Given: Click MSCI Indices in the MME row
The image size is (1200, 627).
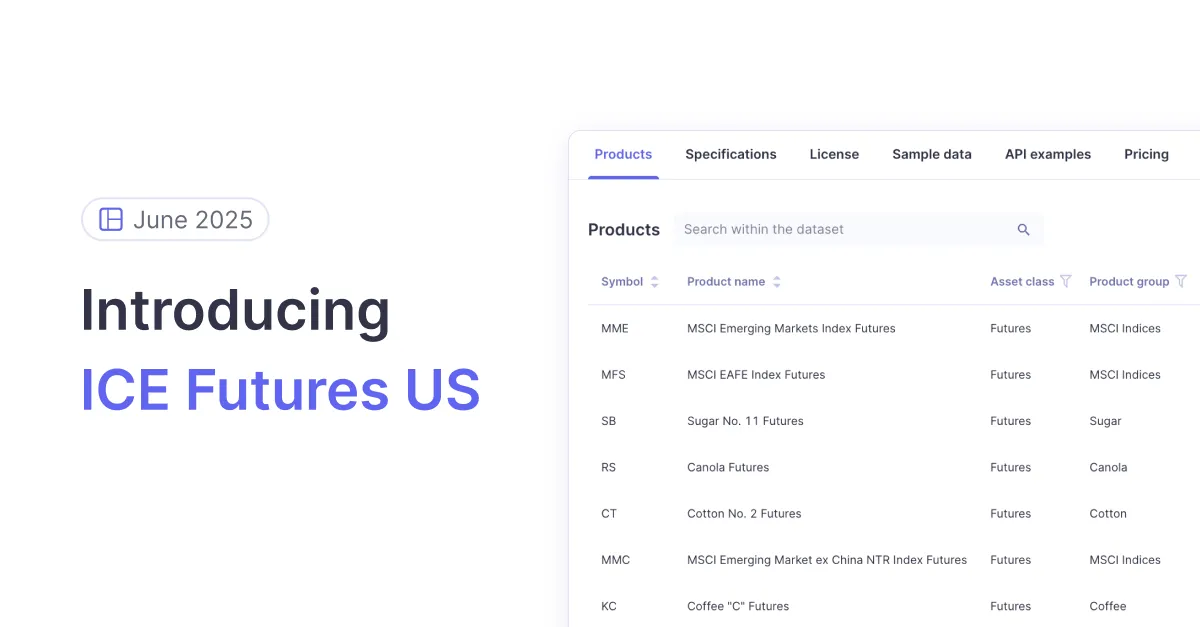Looking at the screenshot, I should click(1125, 328).
